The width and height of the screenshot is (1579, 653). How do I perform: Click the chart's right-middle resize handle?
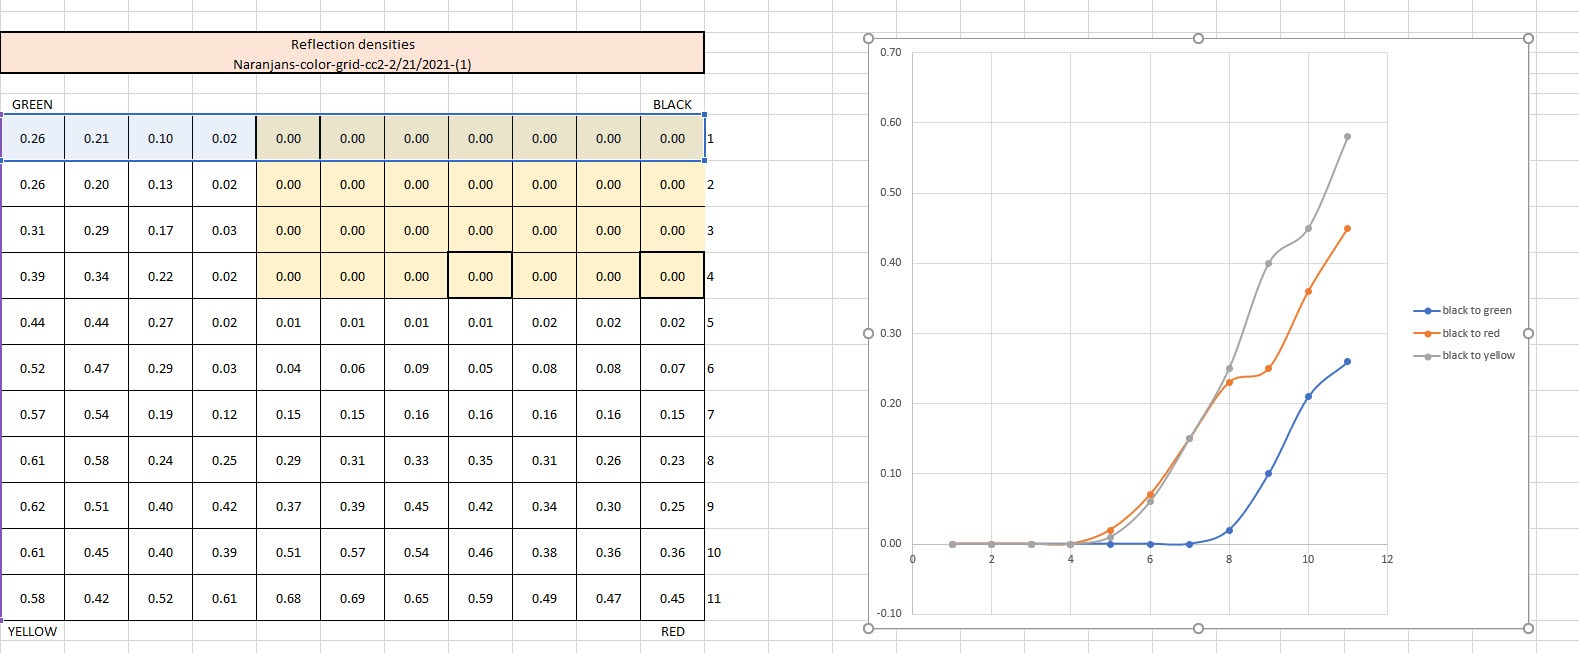coord(1528,333)
